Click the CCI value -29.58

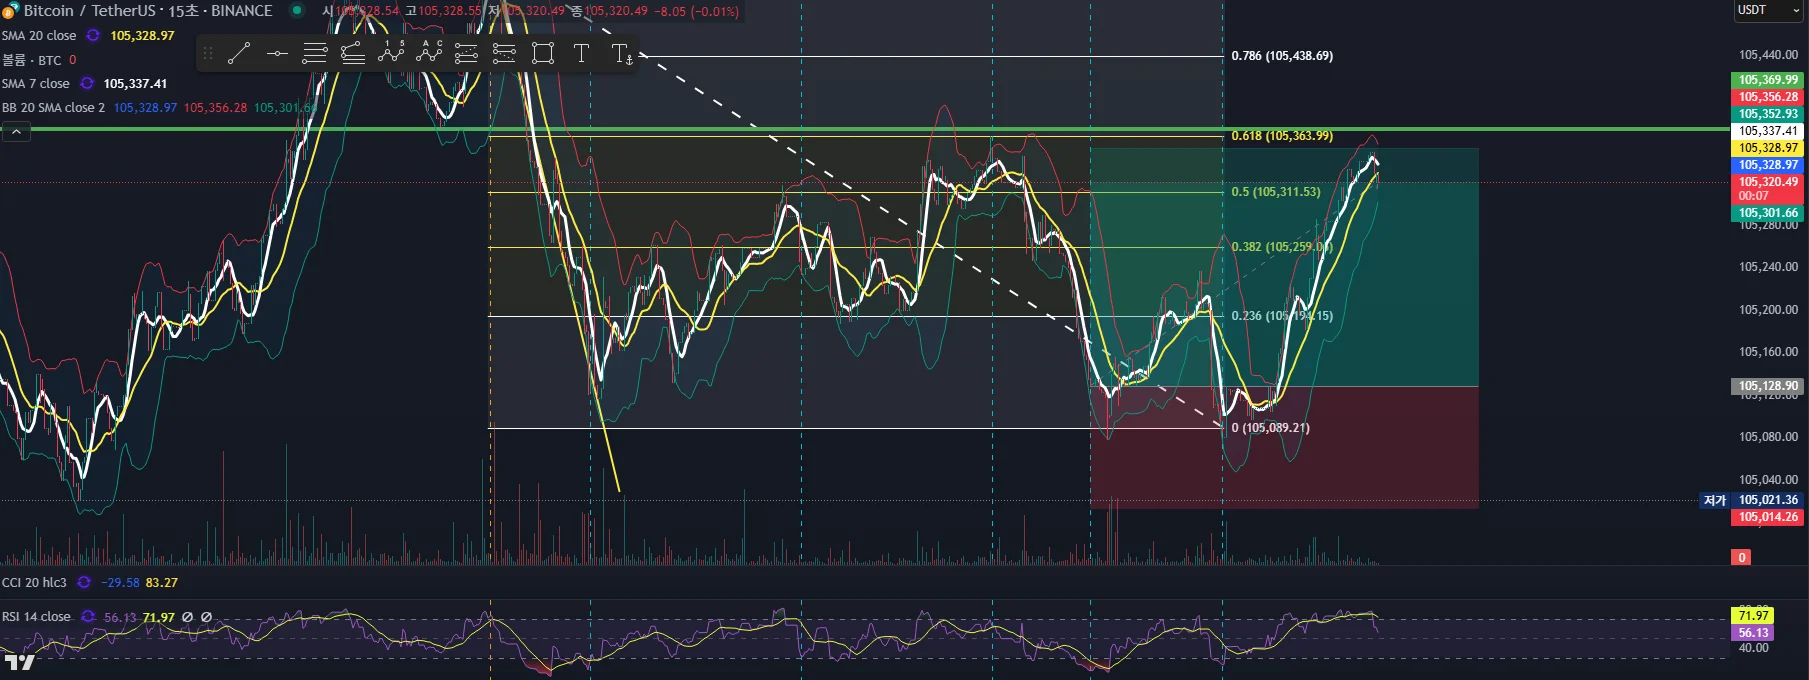[x=120, y=582]
